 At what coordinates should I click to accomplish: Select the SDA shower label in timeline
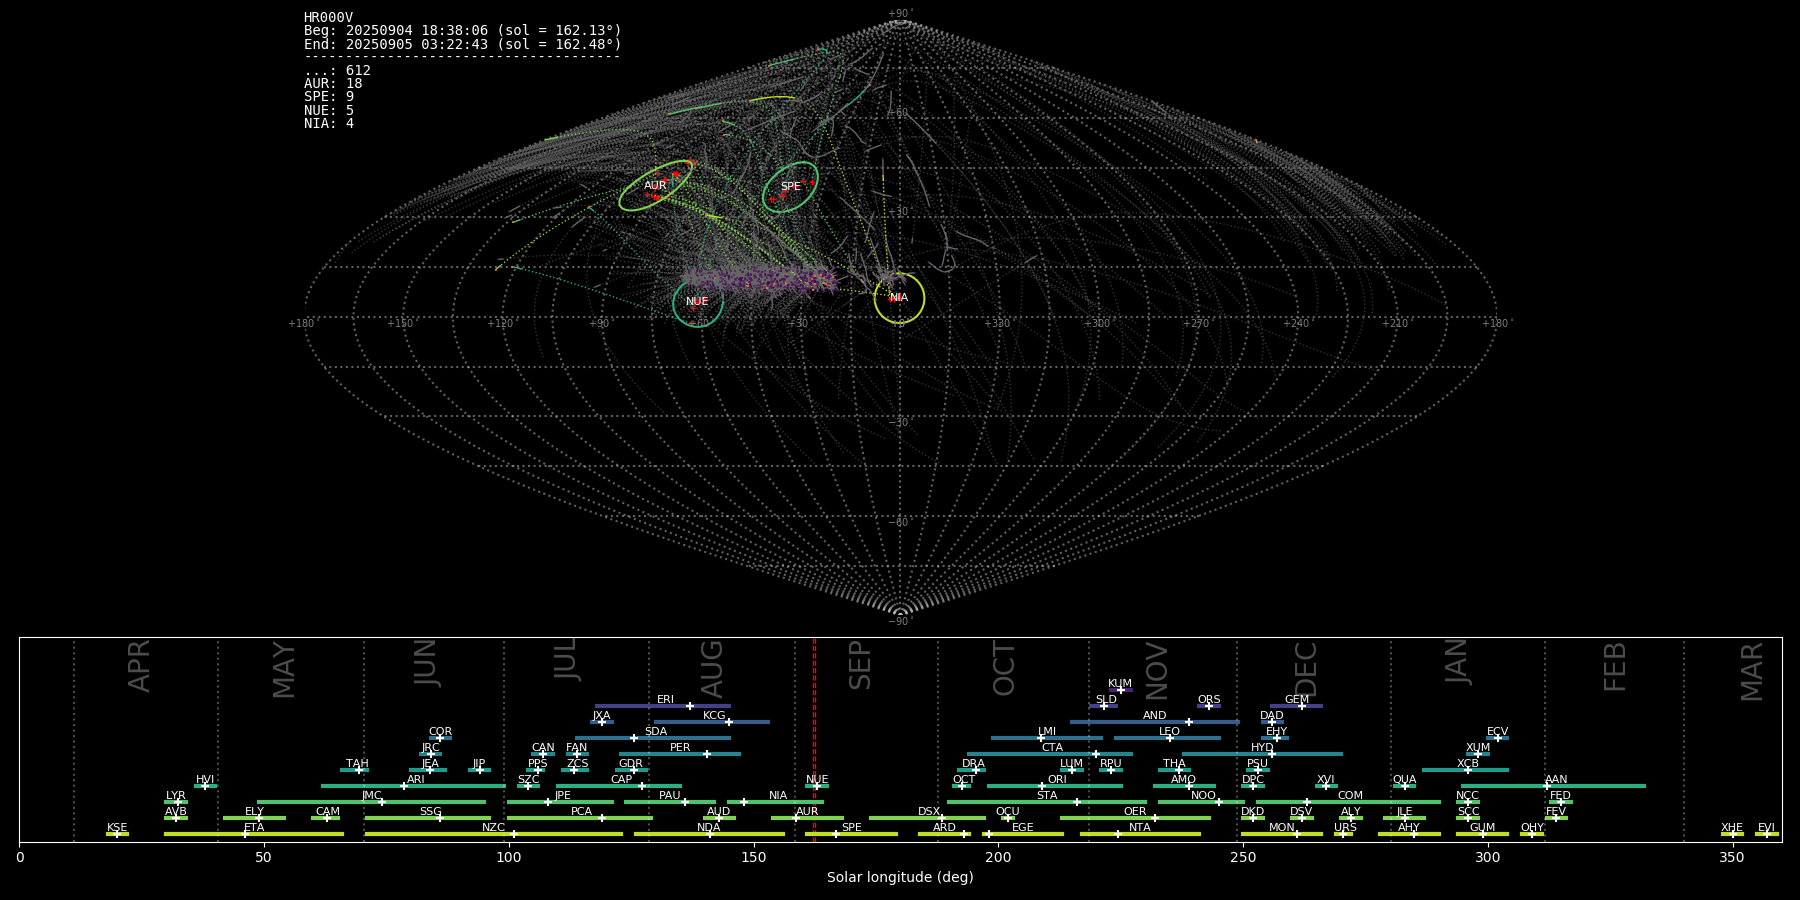(x=655, y=732)
